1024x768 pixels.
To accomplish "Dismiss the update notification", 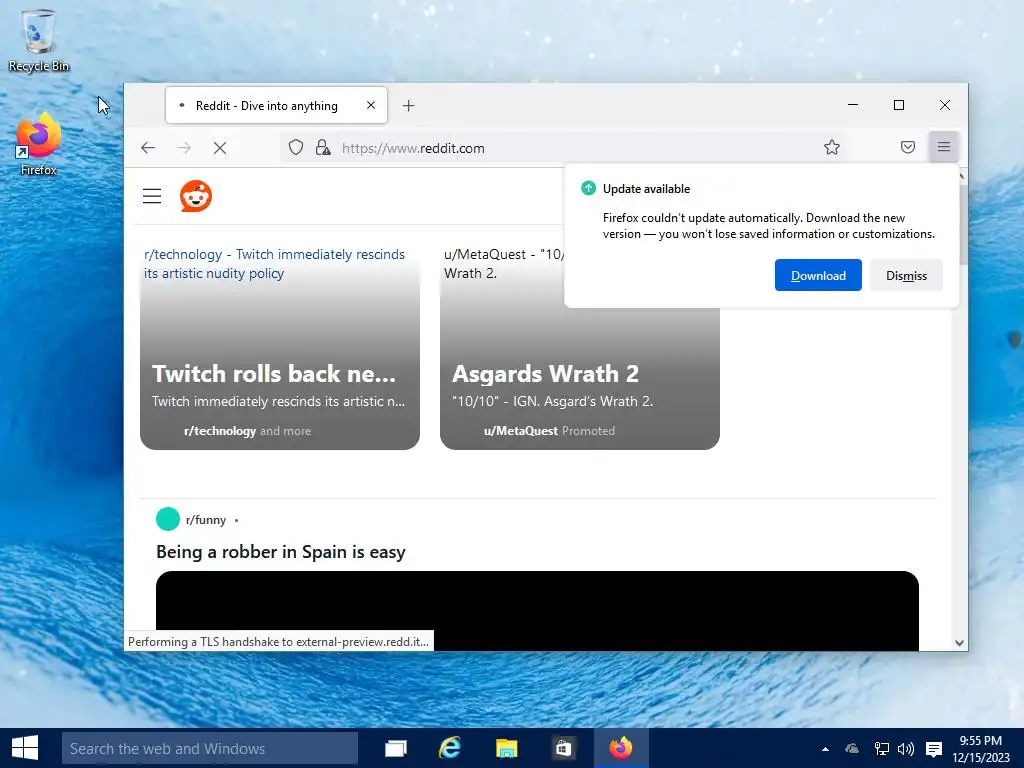I will [x=906, y=275].
